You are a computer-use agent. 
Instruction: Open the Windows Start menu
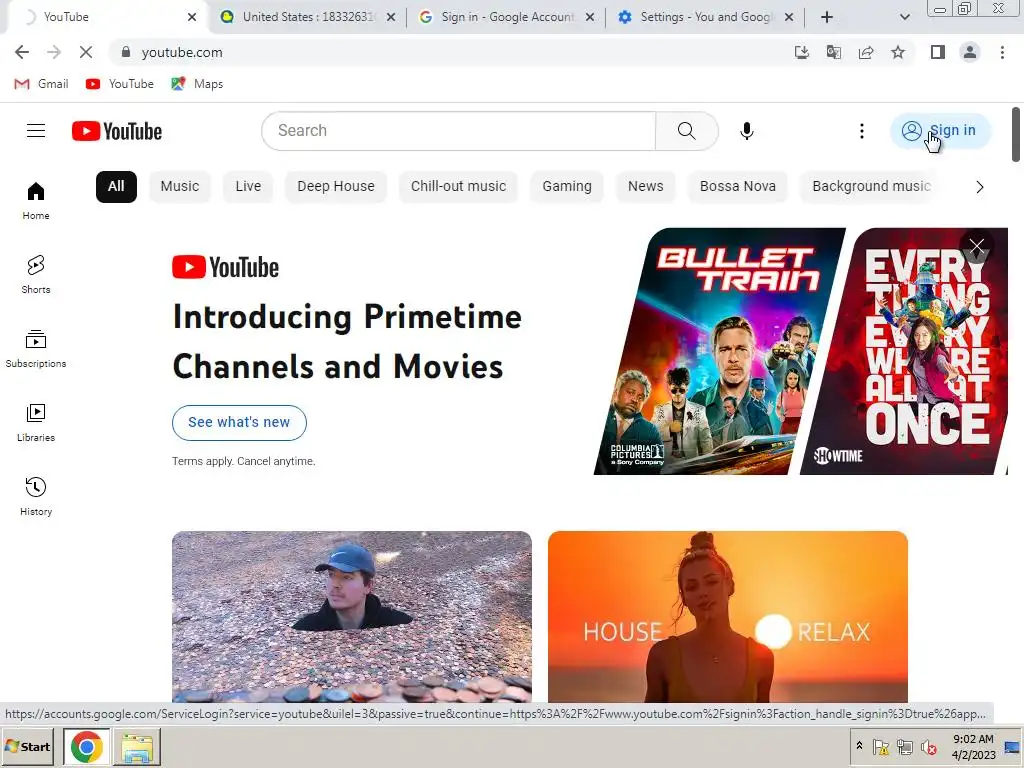pyautogui.click(x=27, y=746)
